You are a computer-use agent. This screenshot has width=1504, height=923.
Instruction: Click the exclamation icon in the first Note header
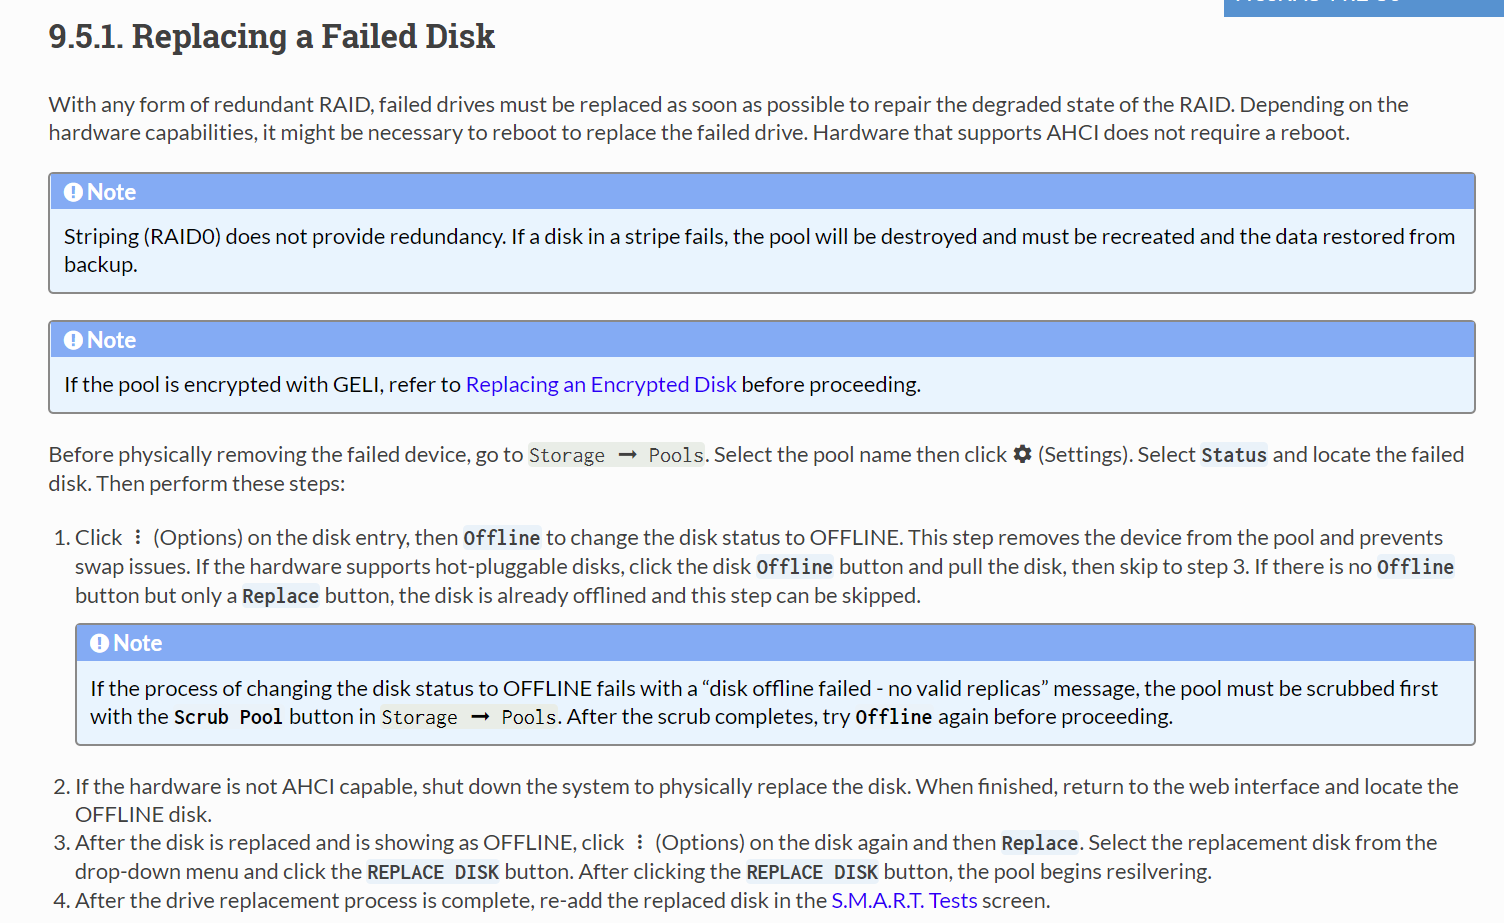(x=73, y=192)
